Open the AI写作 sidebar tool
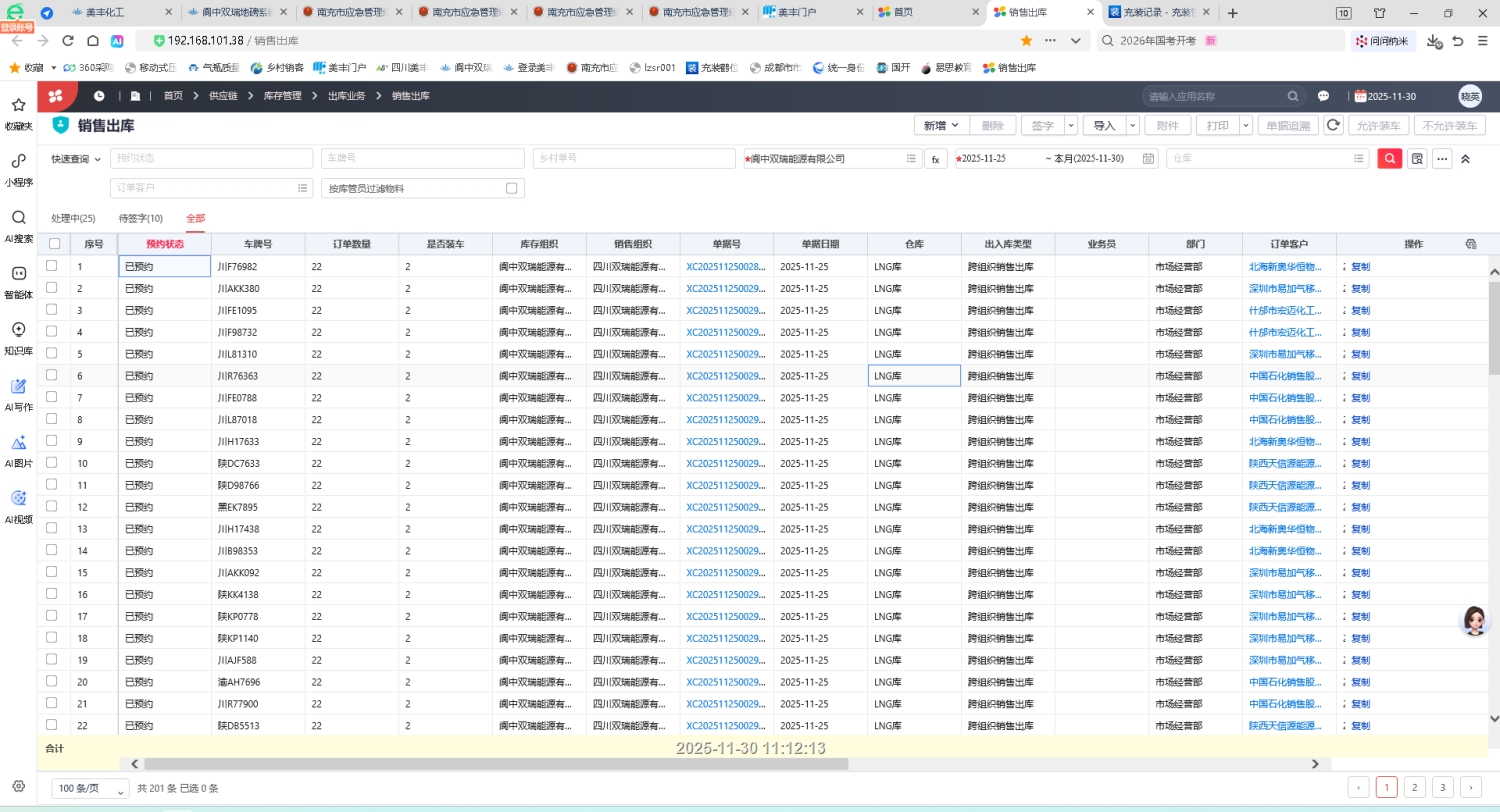Screen dimensions: 1500x812 18,394
